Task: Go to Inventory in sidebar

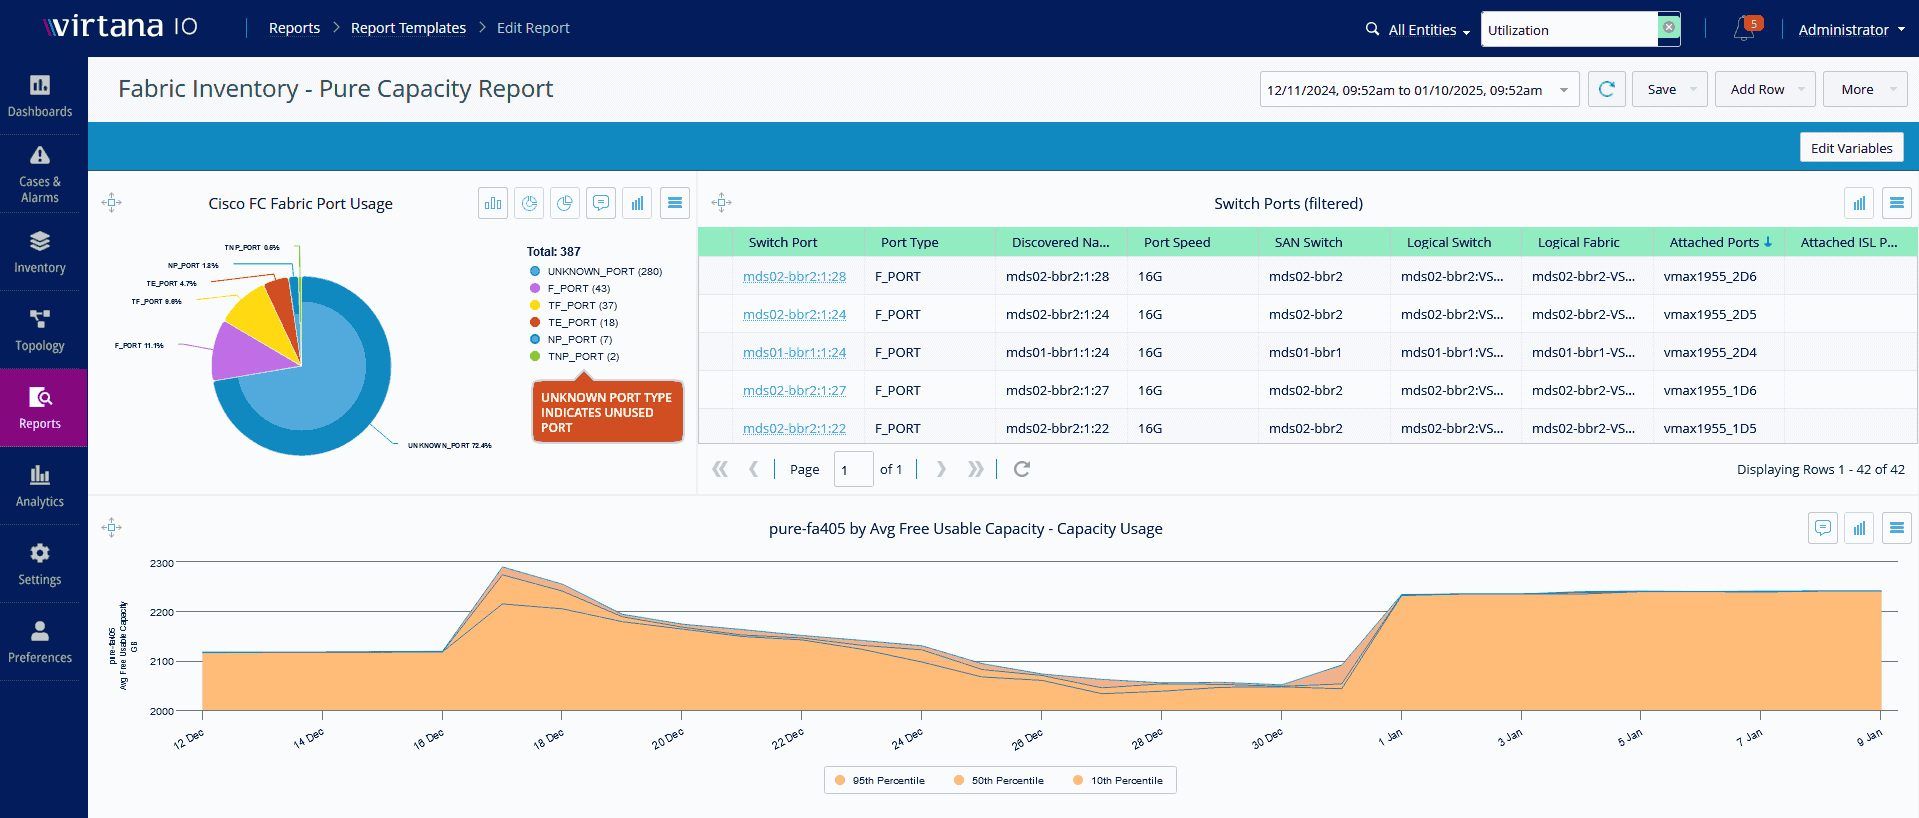Action: [x=40, y=252]
